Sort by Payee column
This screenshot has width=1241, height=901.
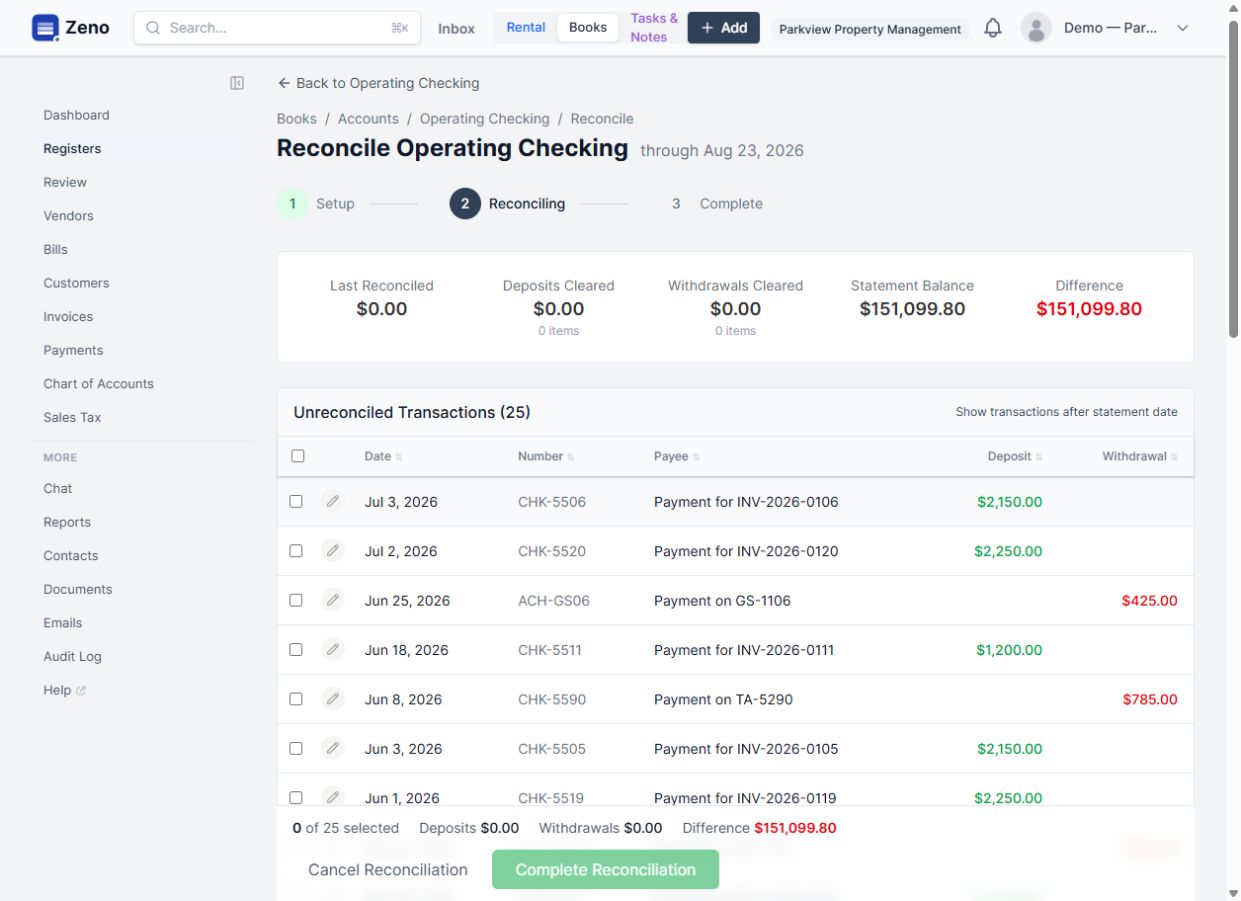click(x=676, y=456)
